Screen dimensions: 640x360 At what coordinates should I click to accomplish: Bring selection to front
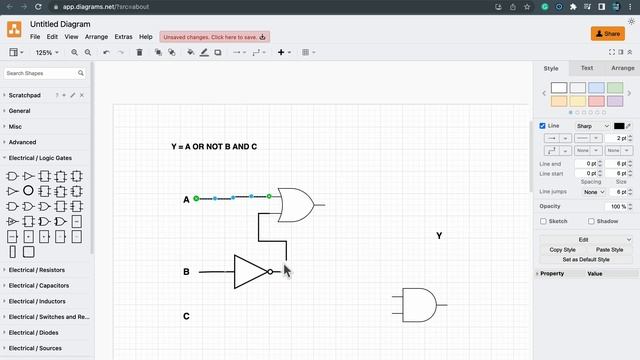pos(158,52)
